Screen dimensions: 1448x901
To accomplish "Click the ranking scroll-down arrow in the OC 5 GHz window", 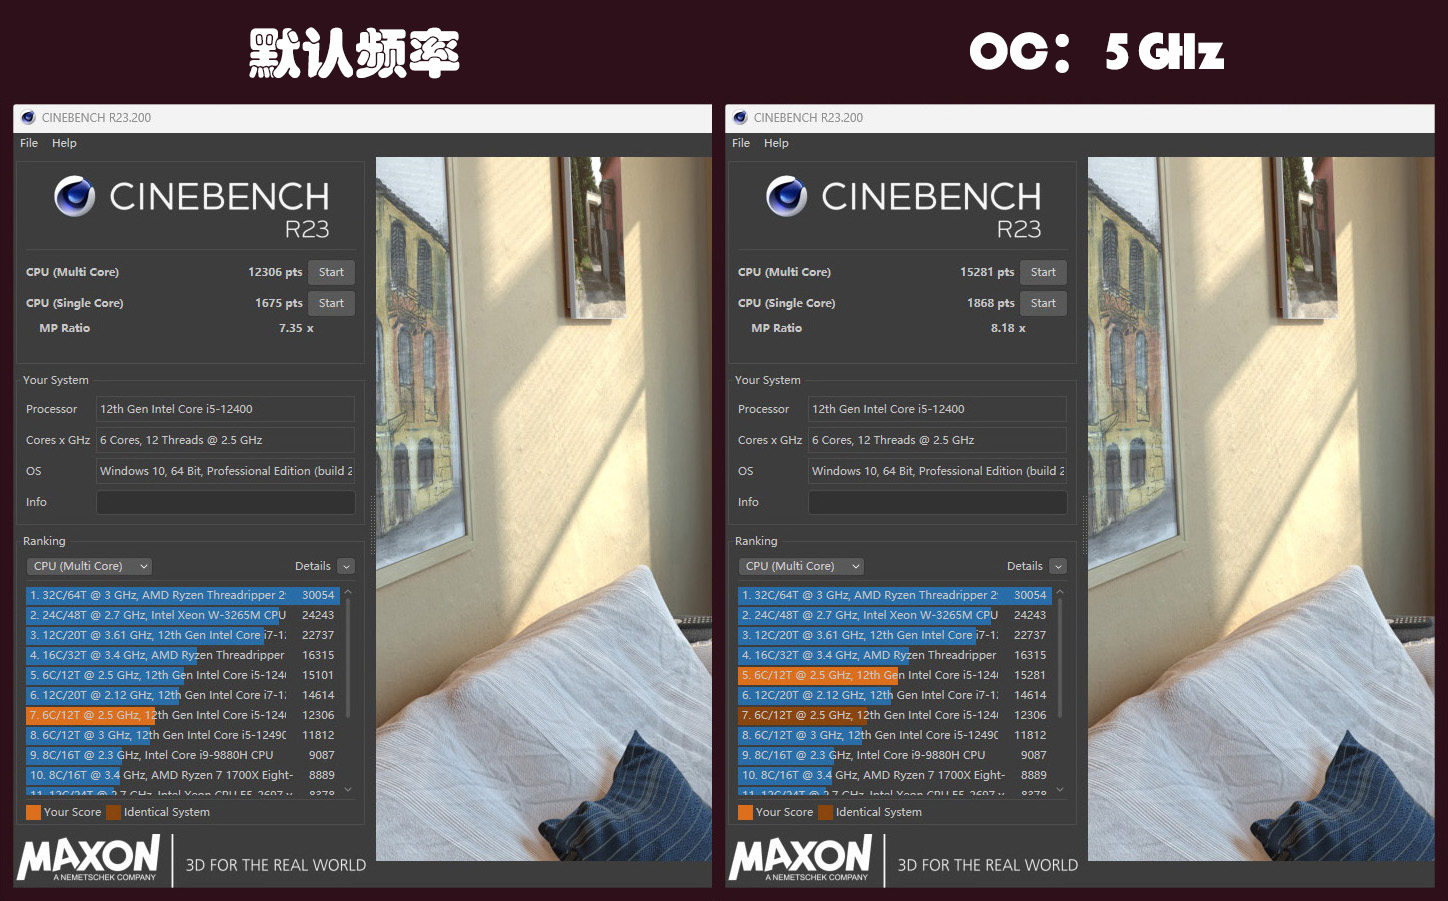I will tap(1060, 789).
